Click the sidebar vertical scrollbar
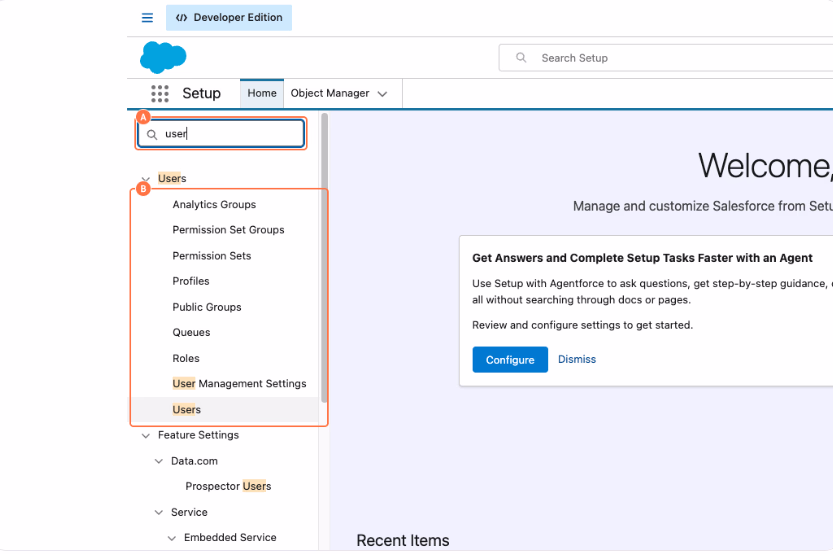 point(324,258)
